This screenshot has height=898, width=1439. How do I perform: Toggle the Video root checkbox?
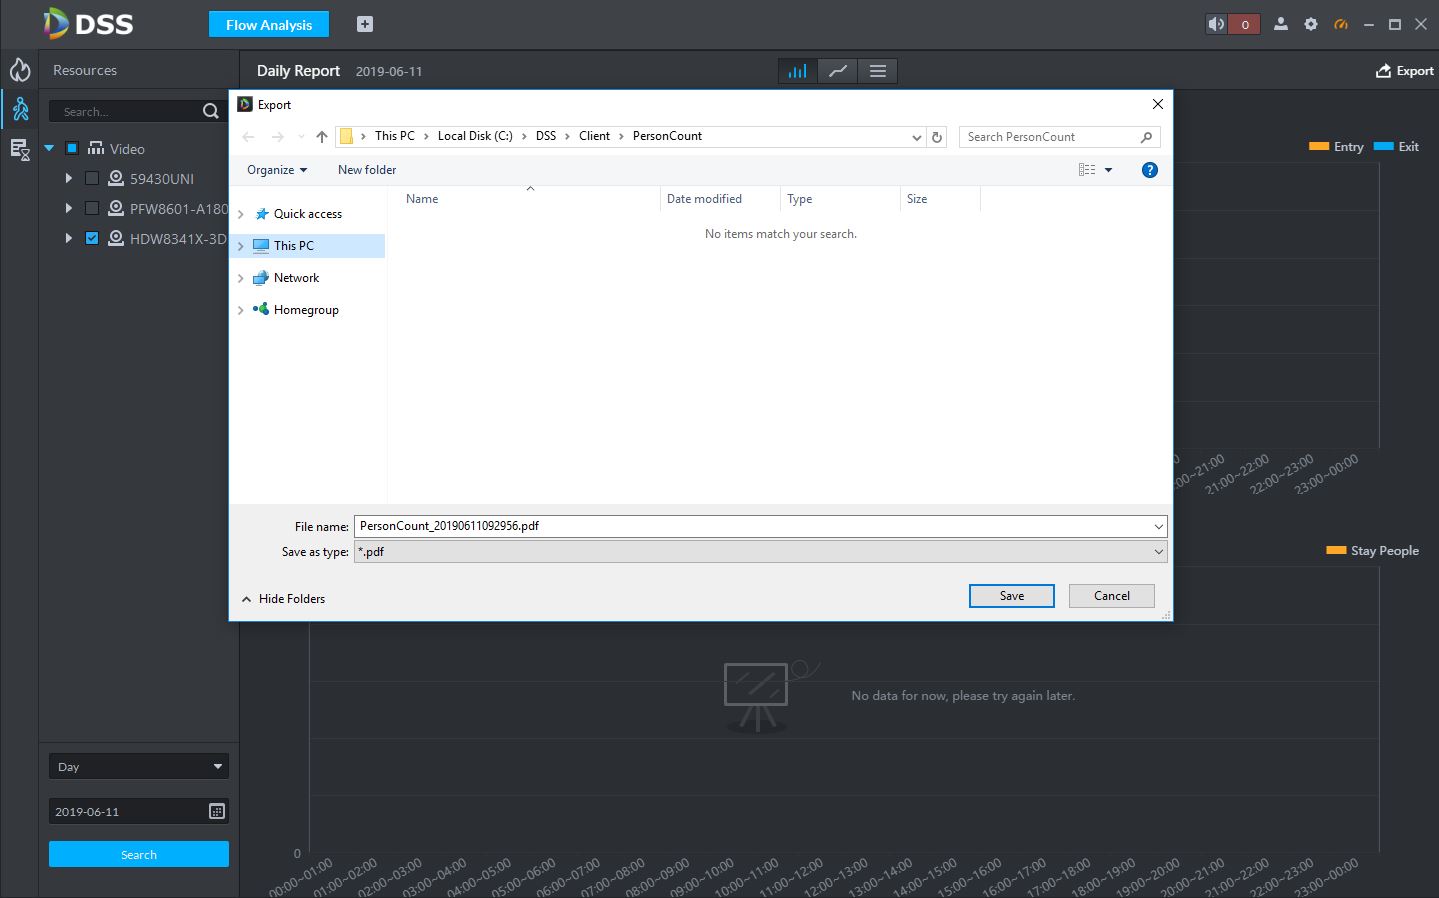pos(72,148)
